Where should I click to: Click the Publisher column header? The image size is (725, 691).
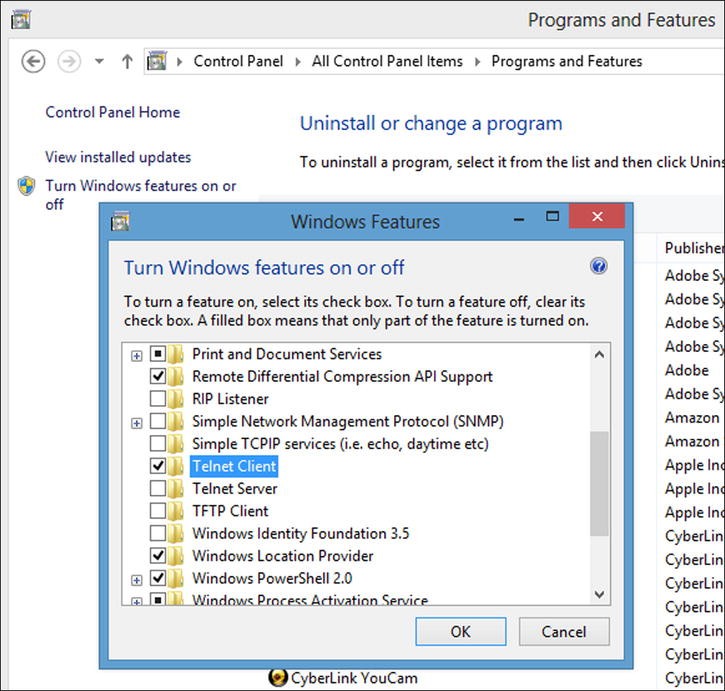tap(693, 248)
